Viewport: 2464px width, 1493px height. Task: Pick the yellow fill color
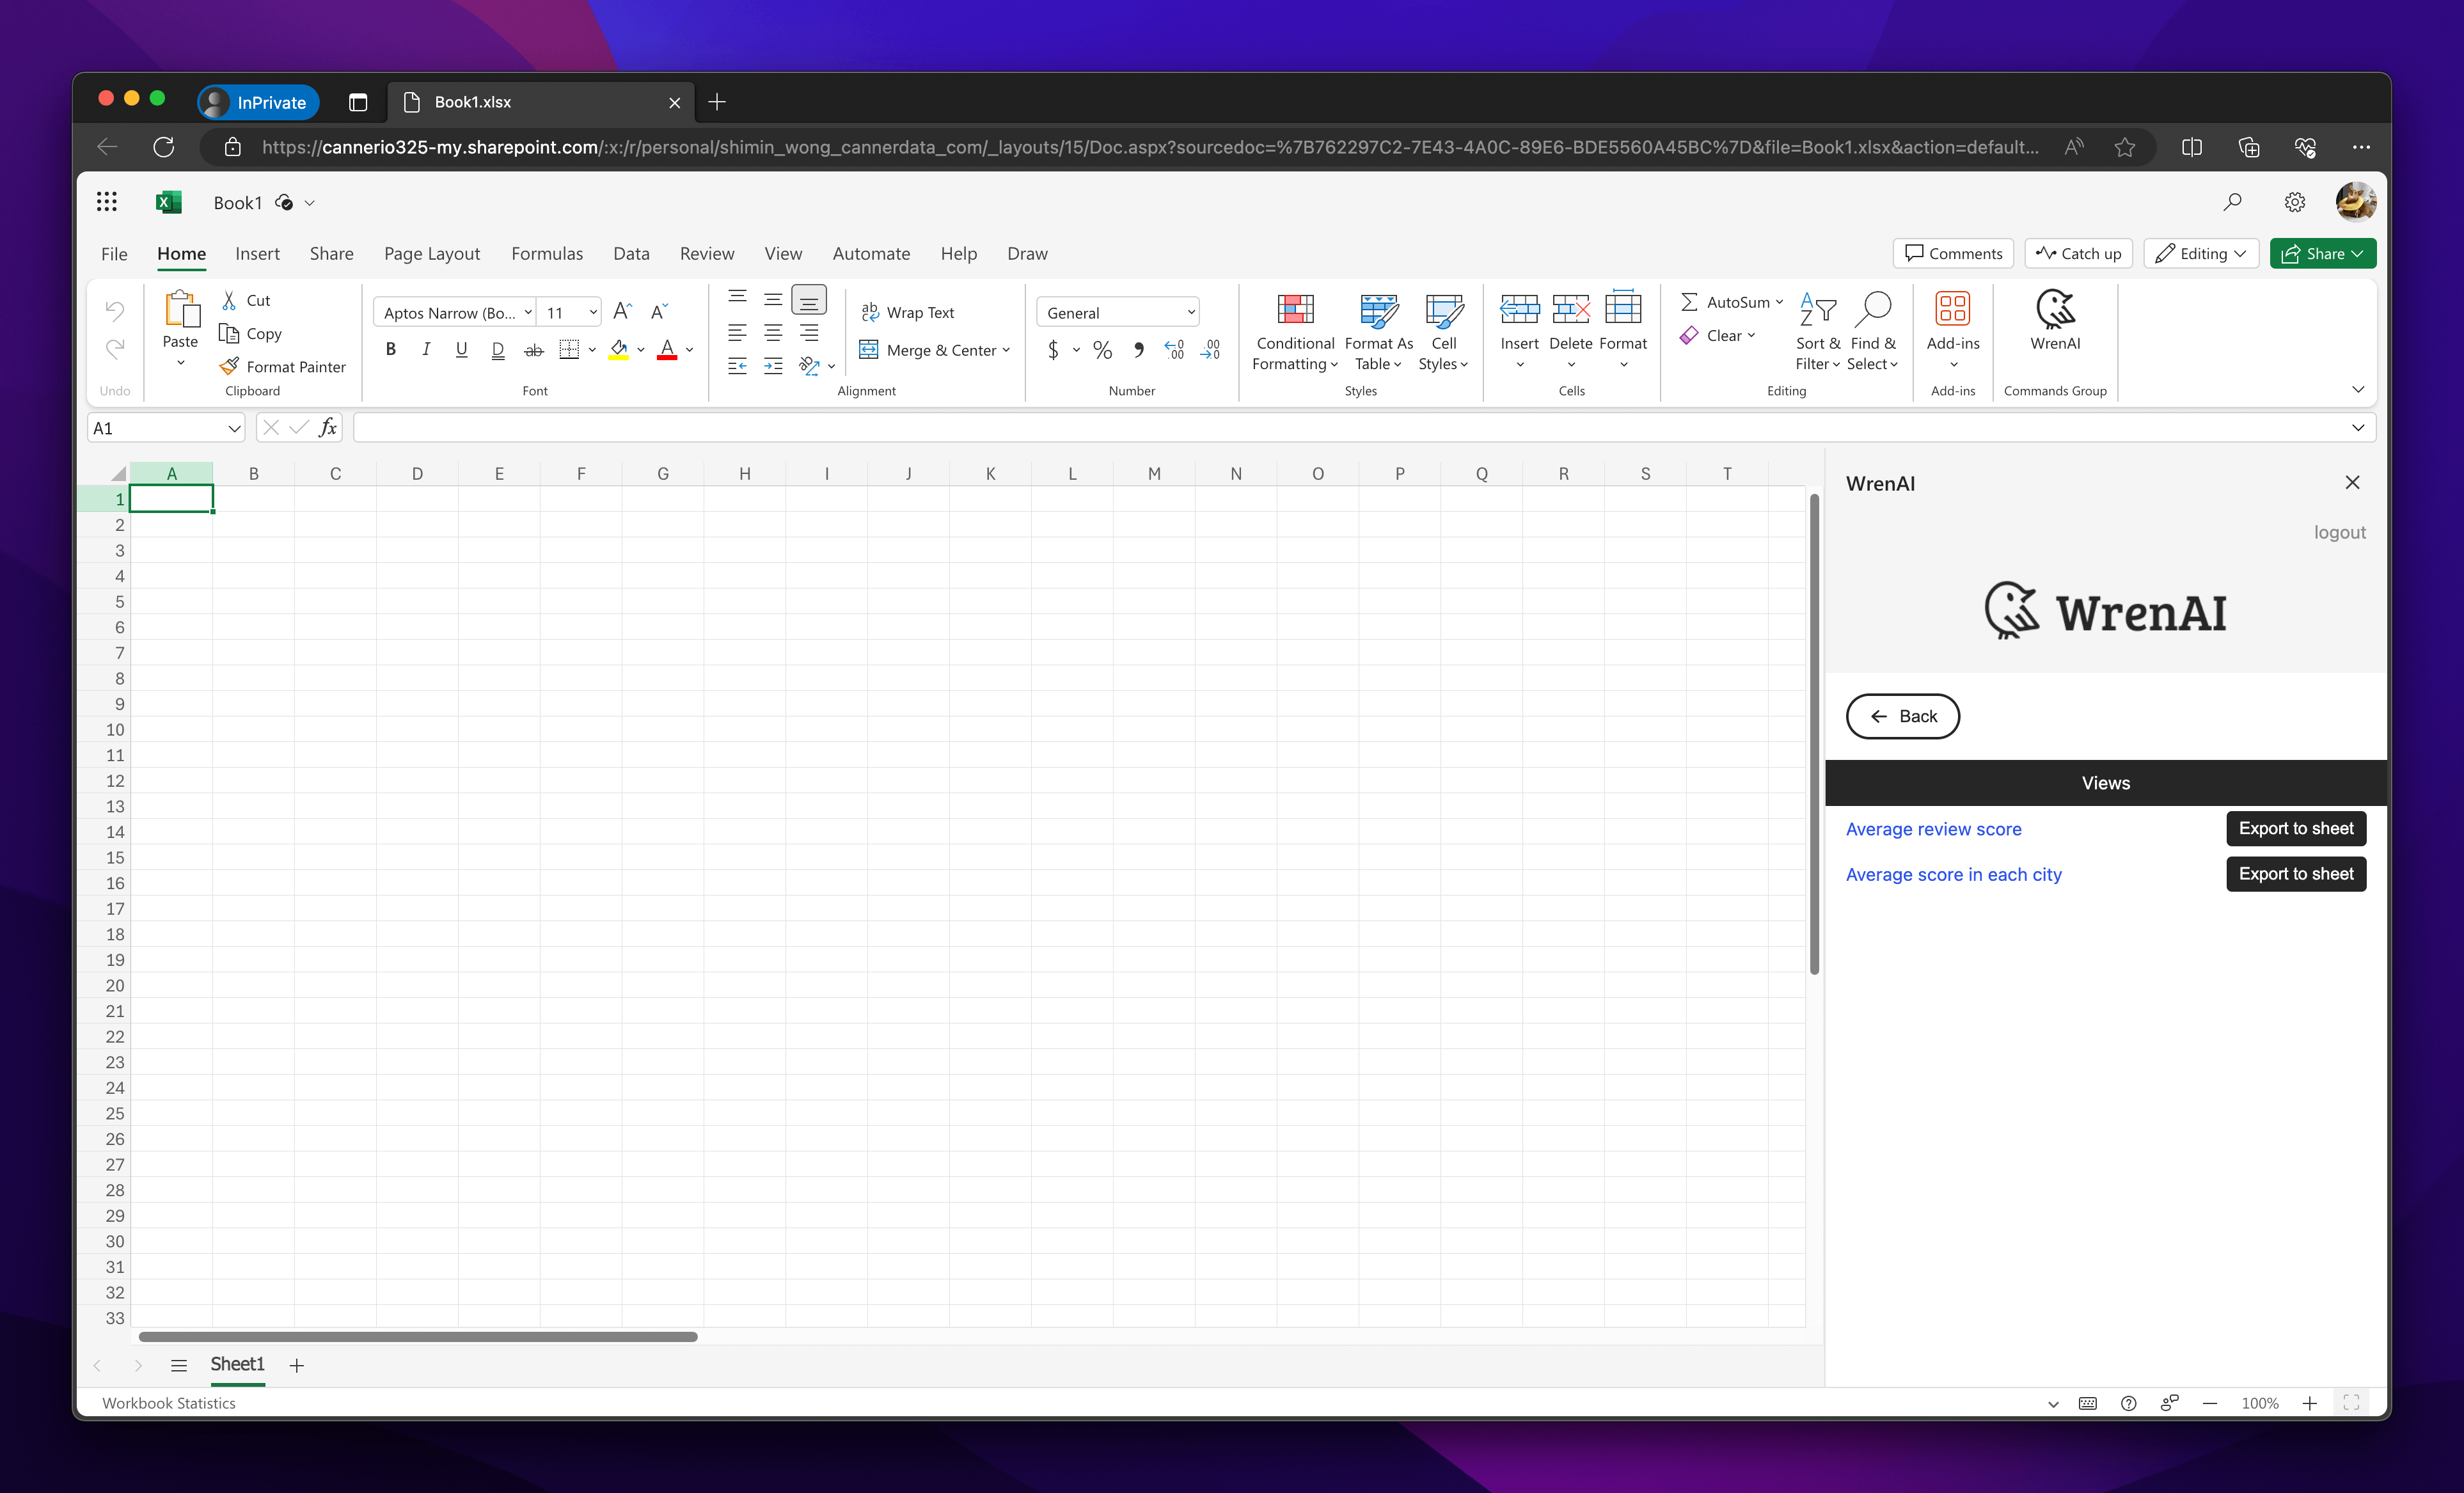tap(619, 349)
